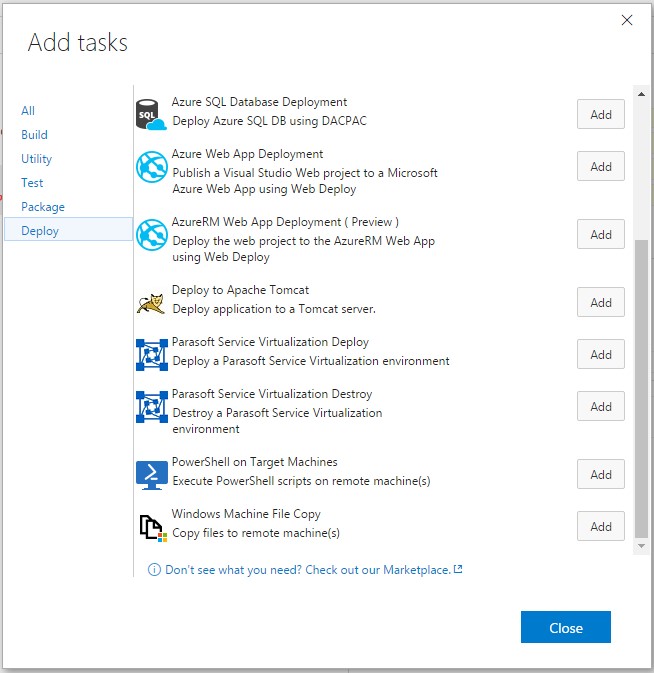Click the scrollbar down arrow
Screen dimensions: 654x673
coord(641,546)
